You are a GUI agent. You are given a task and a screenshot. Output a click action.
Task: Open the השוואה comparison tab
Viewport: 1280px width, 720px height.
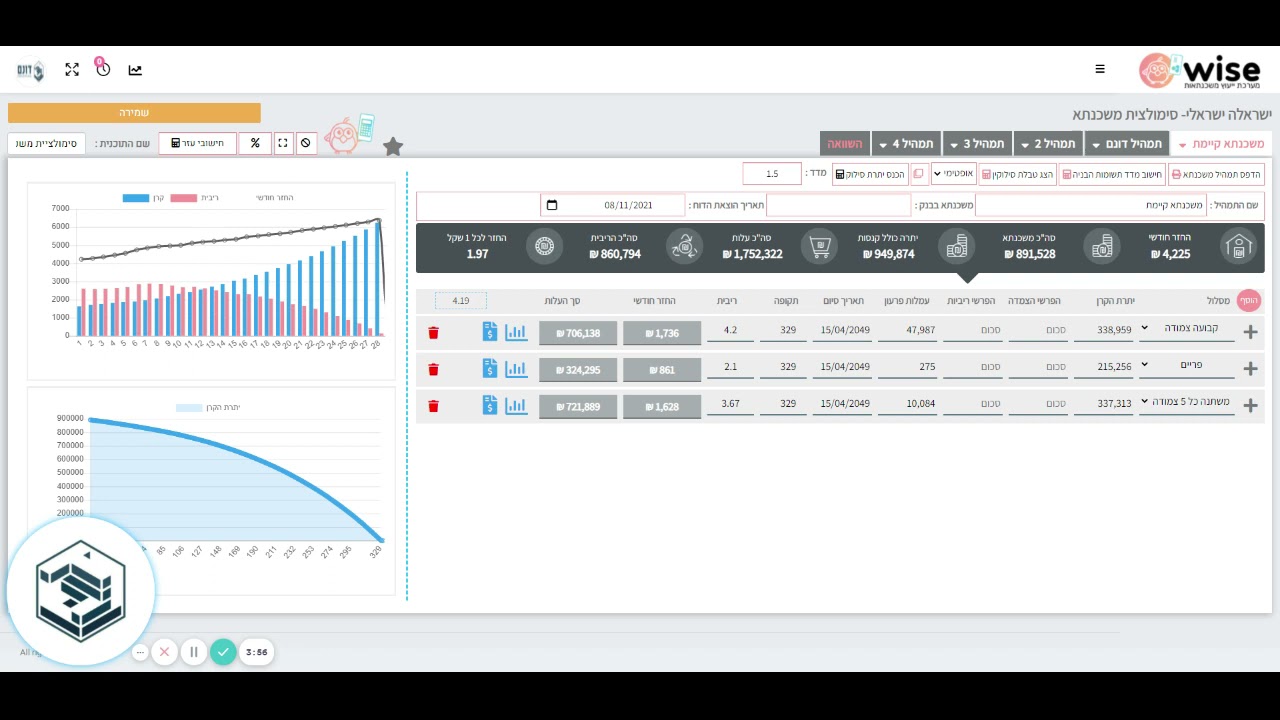click(845, 144)
